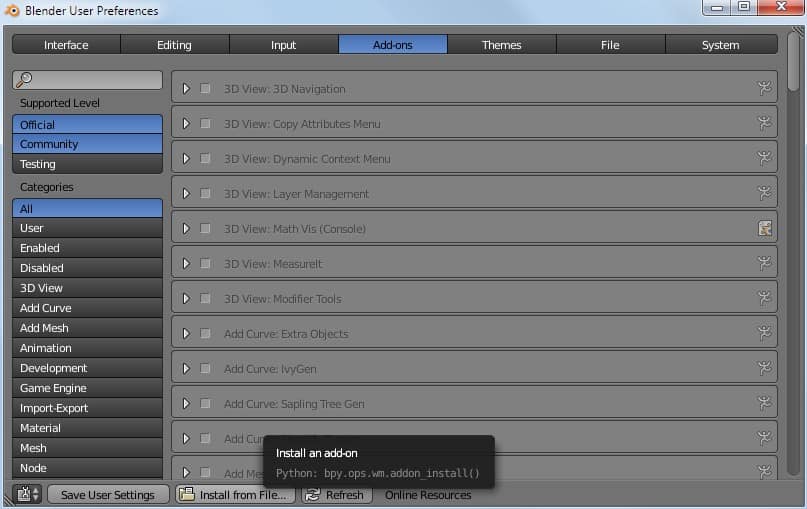This screenshot has height=509, width=807.
Task: Click the community icon on IvyGen row
Action: click(x=764, y=368)
